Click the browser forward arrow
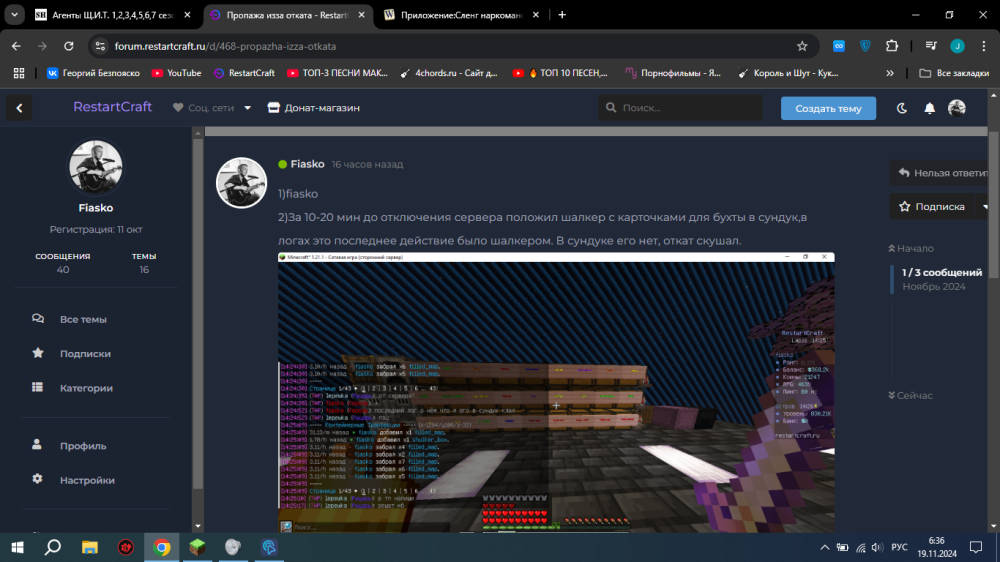1000x562 pixels. click(42, 46)
